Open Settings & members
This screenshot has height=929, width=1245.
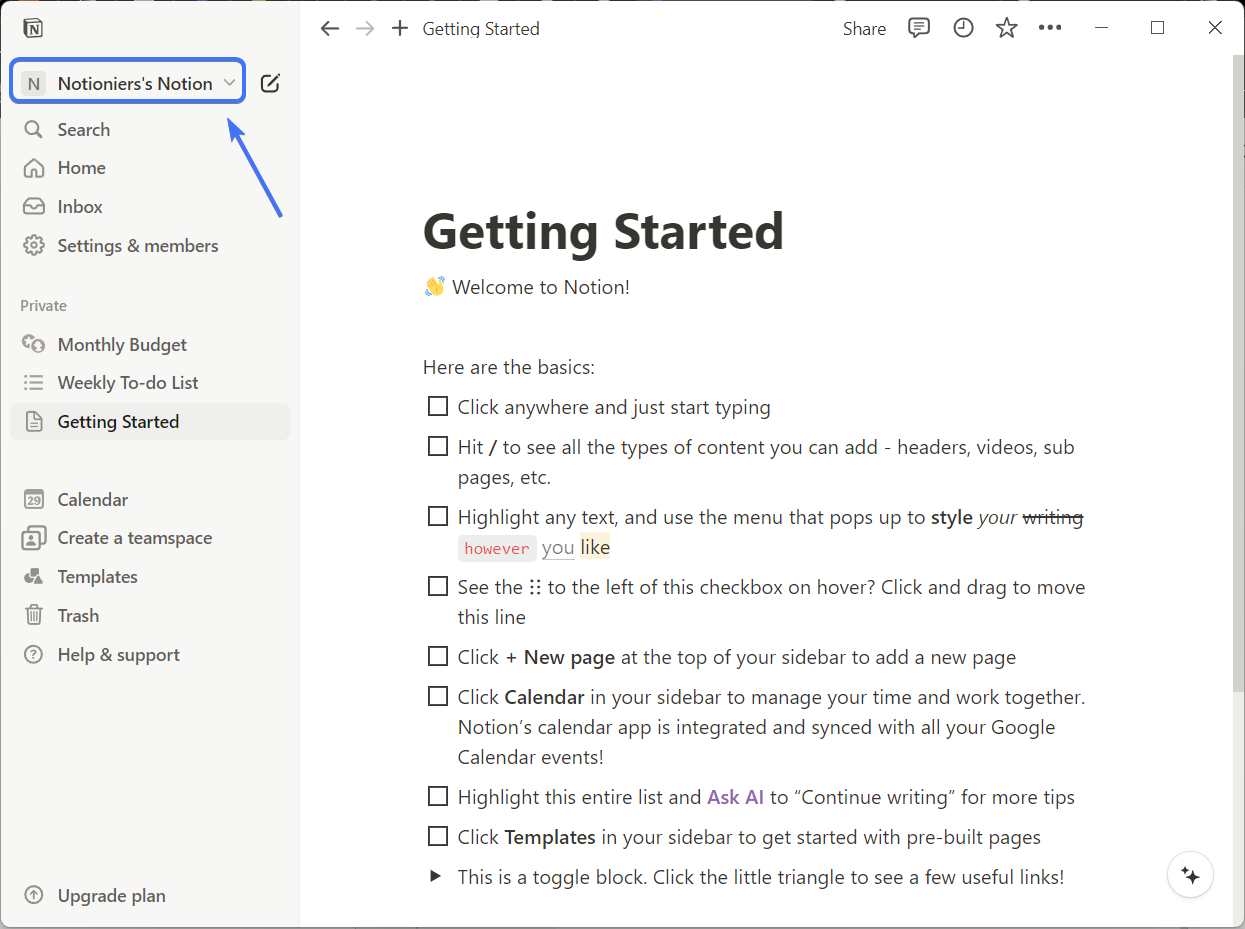click(137, 245)
